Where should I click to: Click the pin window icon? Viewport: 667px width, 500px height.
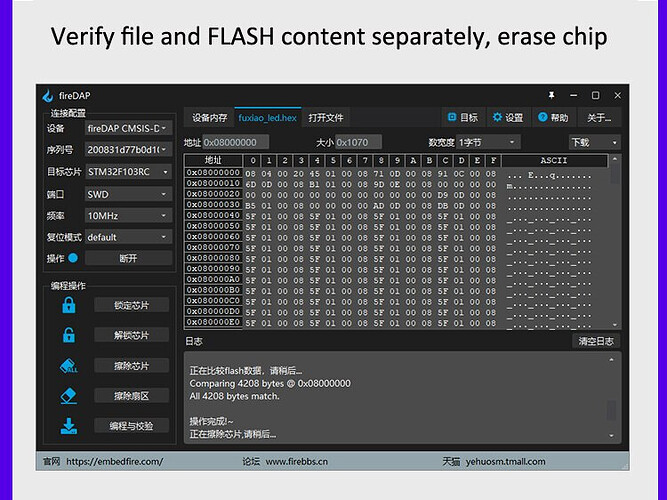551,95
